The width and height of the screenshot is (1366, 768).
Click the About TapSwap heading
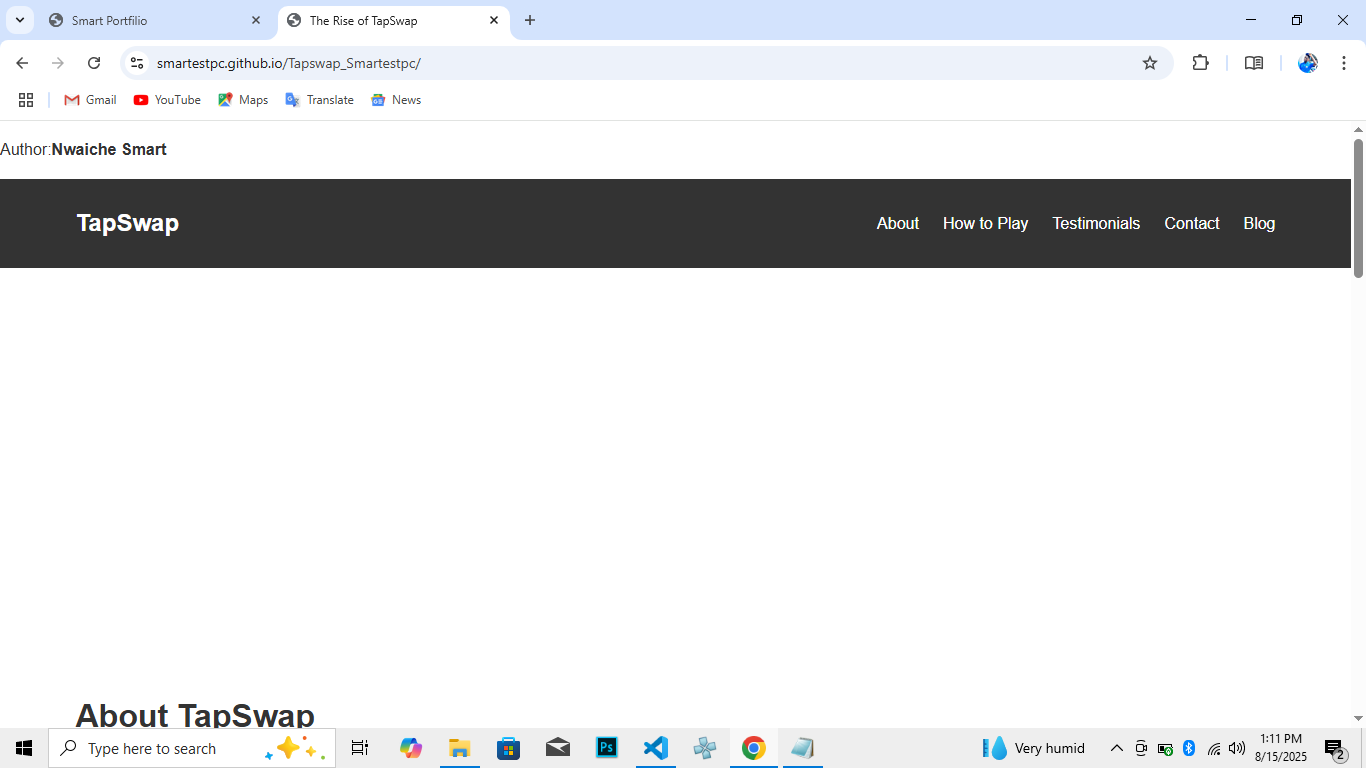click(x=195, y=714)
